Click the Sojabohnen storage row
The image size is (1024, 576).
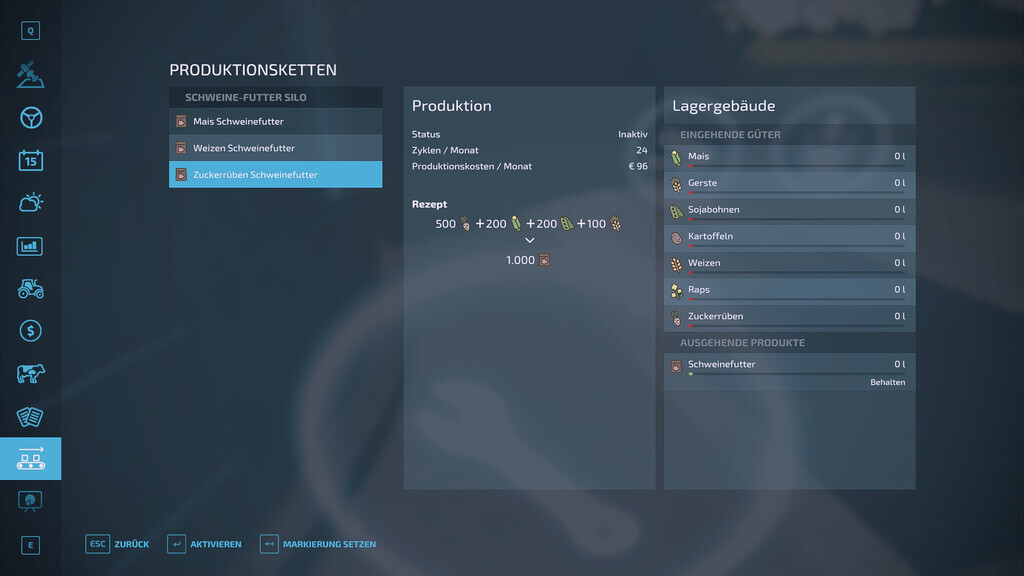click(790, 212)
